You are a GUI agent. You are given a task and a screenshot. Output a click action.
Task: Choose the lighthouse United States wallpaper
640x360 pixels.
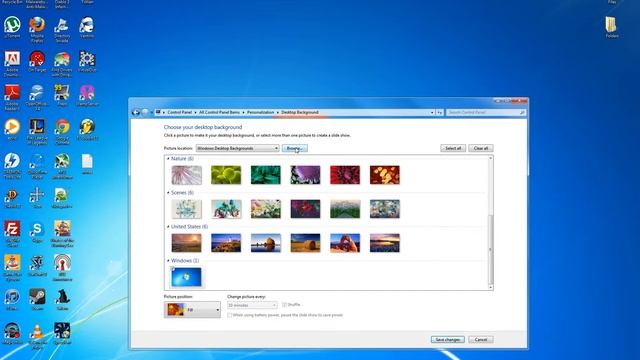coord(226,243)
